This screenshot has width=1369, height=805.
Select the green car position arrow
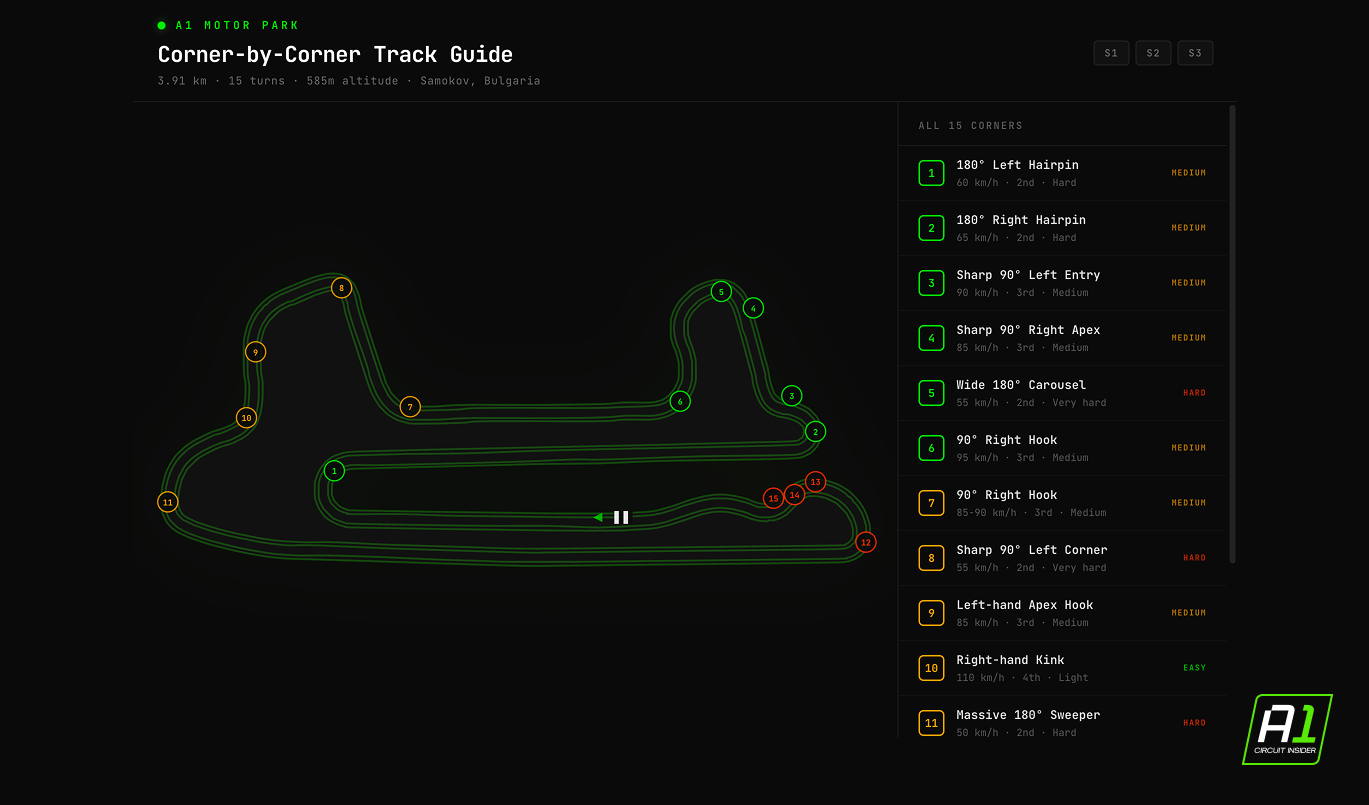click(598, 517)
